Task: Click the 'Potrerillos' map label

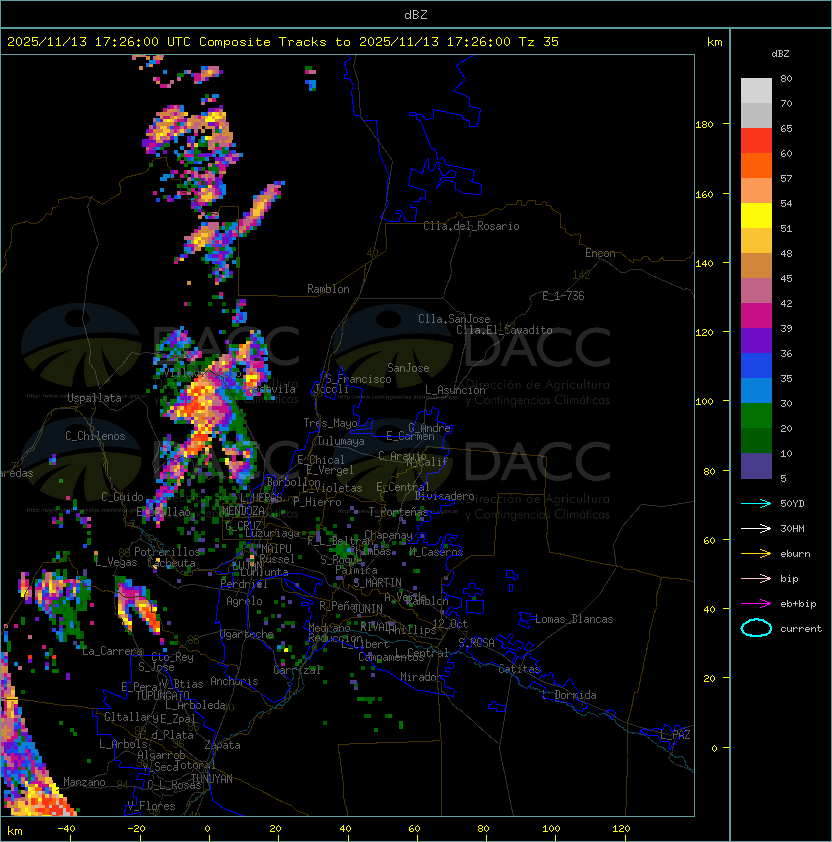Action: click(x=167, y=552)
